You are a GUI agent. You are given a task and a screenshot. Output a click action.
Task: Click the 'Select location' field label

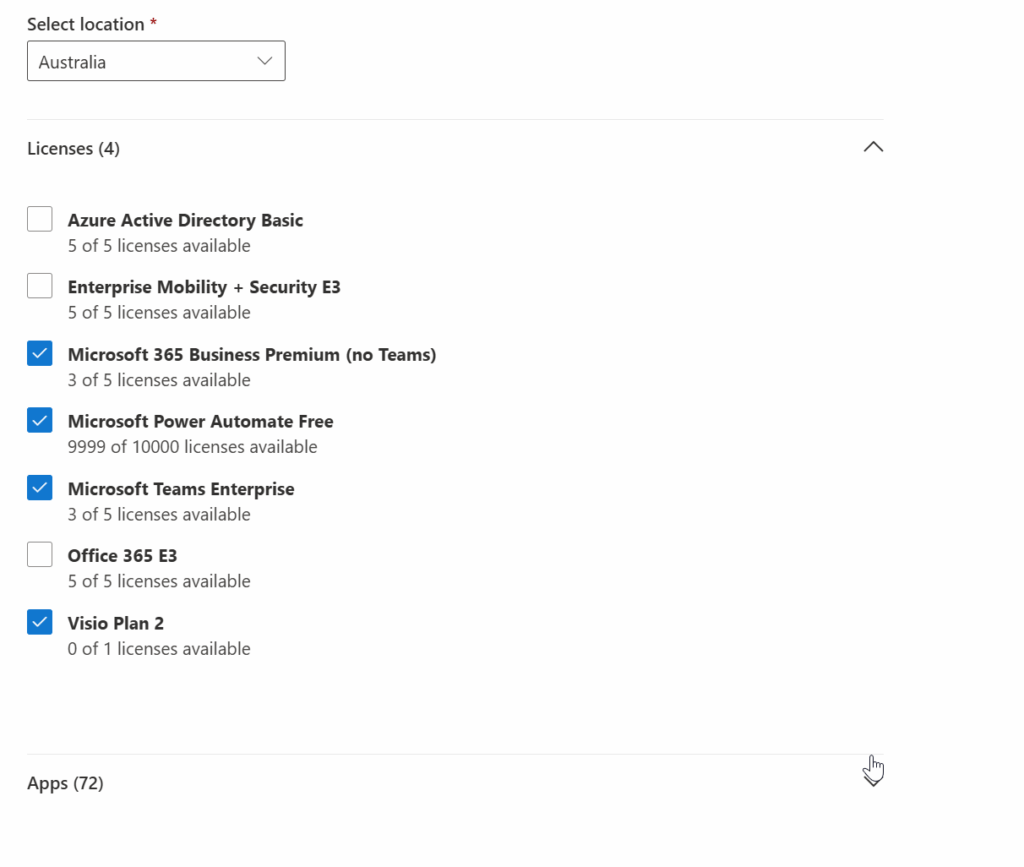(86, 24)
